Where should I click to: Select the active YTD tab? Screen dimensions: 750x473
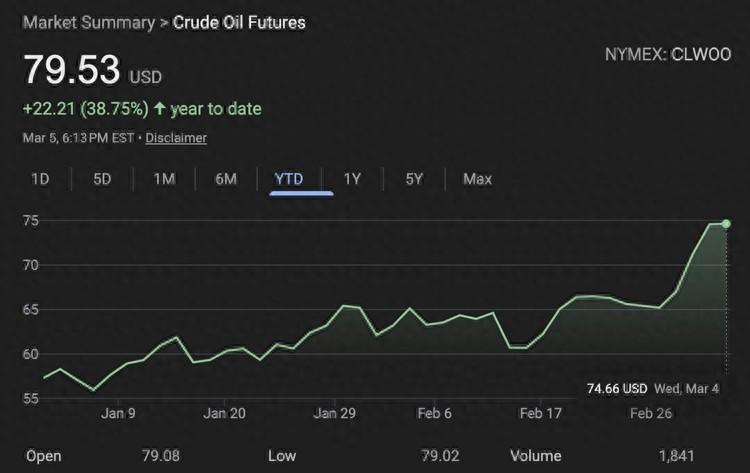point(288,179)
